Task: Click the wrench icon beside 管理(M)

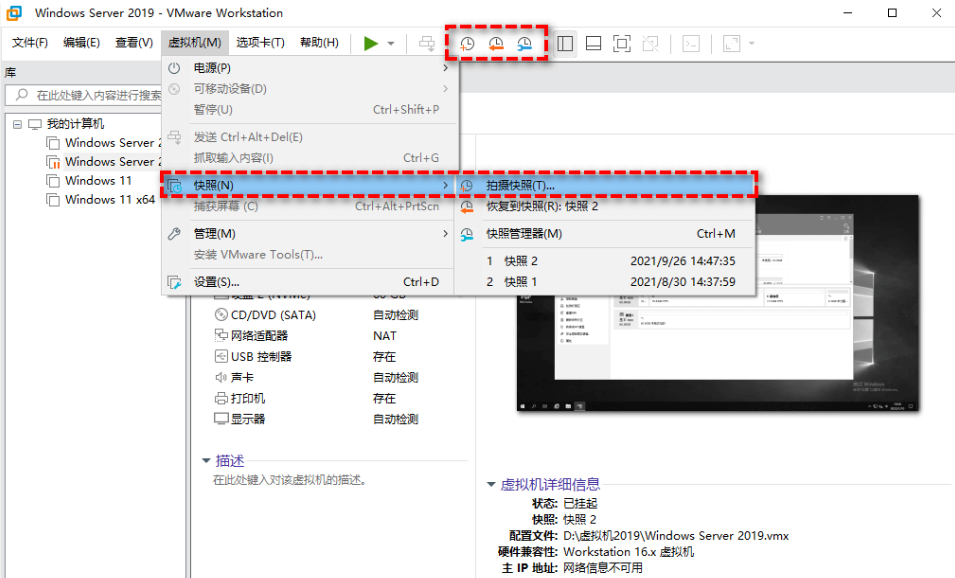Action: pos(174,234)
